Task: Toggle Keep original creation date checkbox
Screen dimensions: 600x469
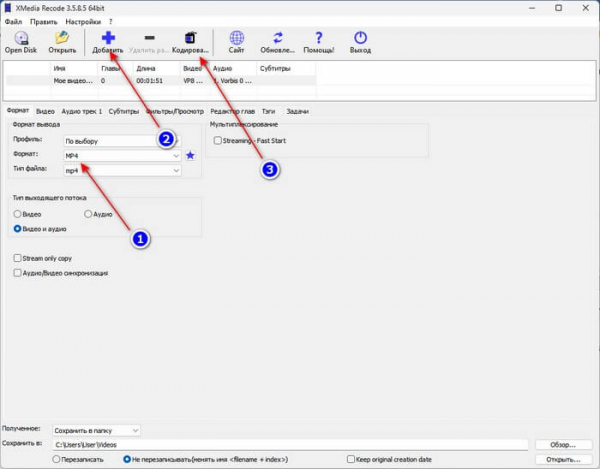Action: pos(351,459)
